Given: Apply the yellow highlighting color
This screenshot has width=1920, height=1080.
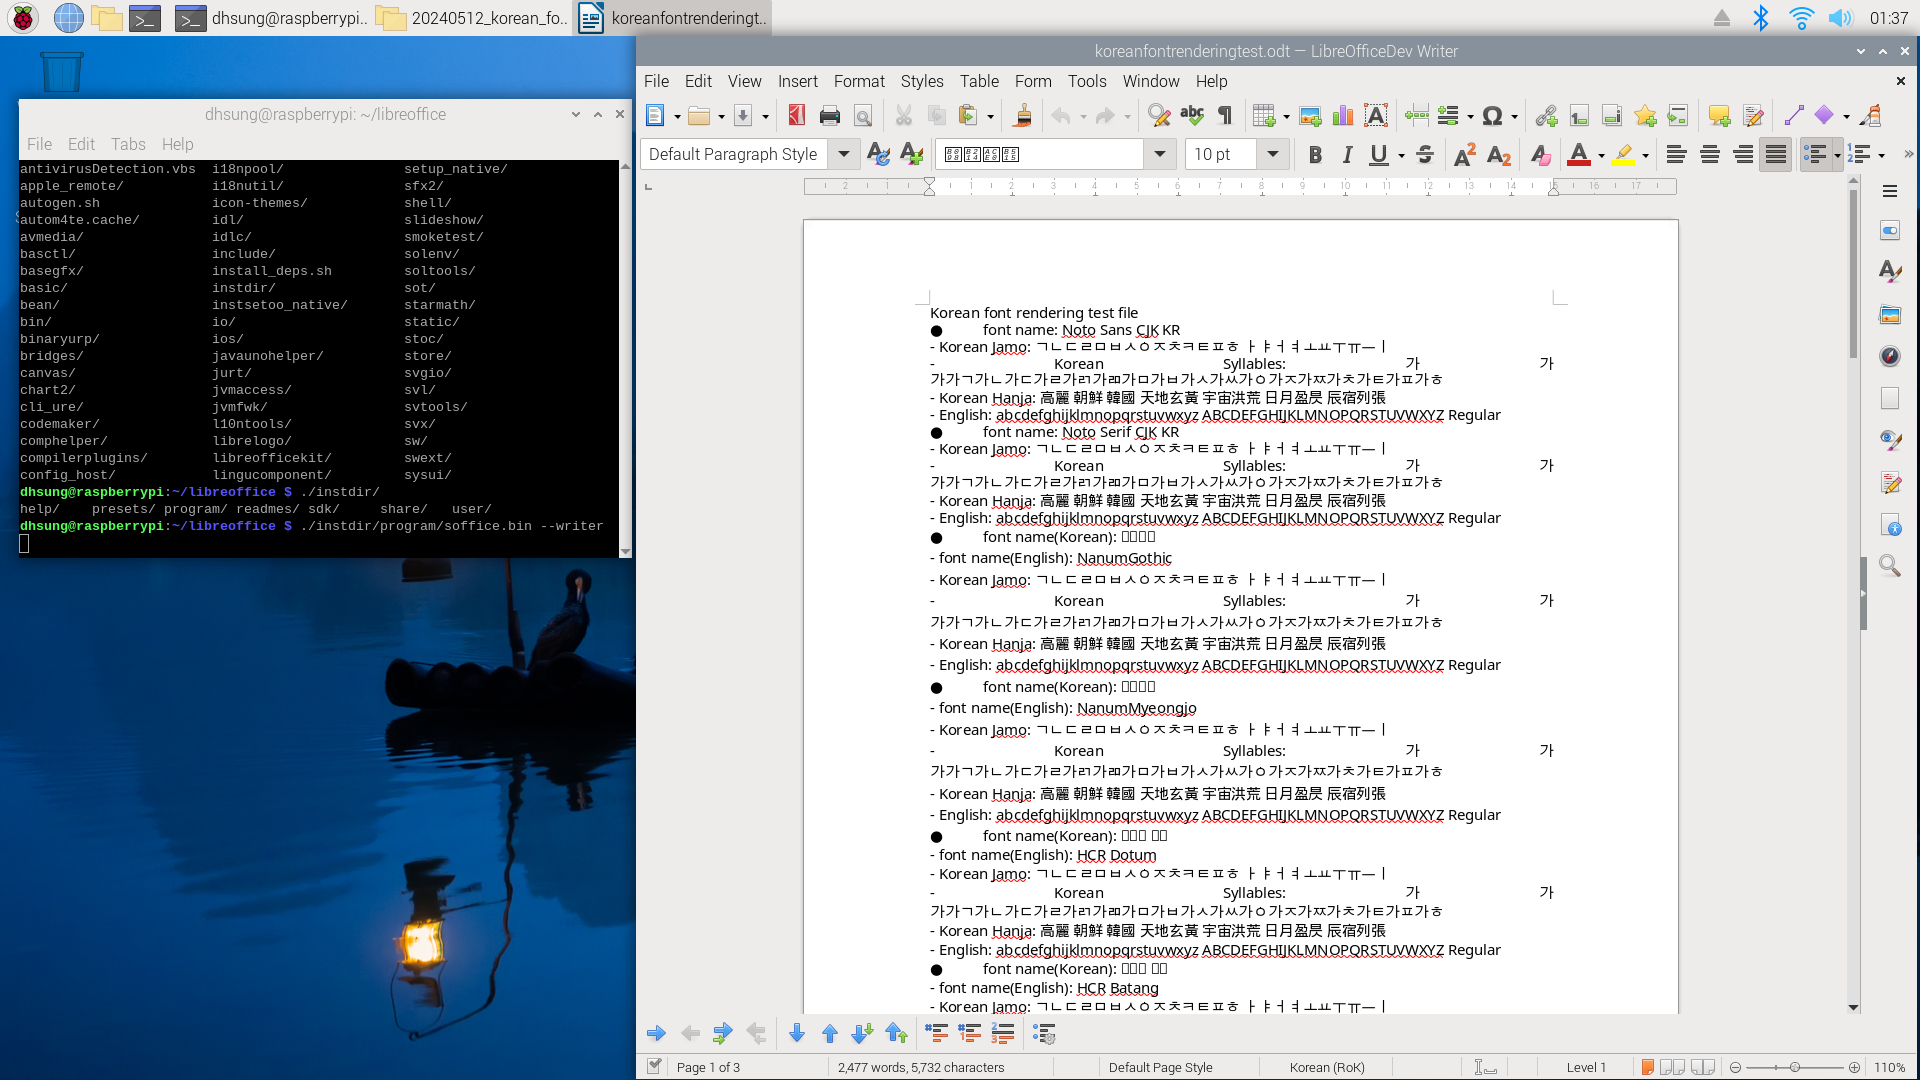Looking at the screenshot, I should (x=1623, y=154).
